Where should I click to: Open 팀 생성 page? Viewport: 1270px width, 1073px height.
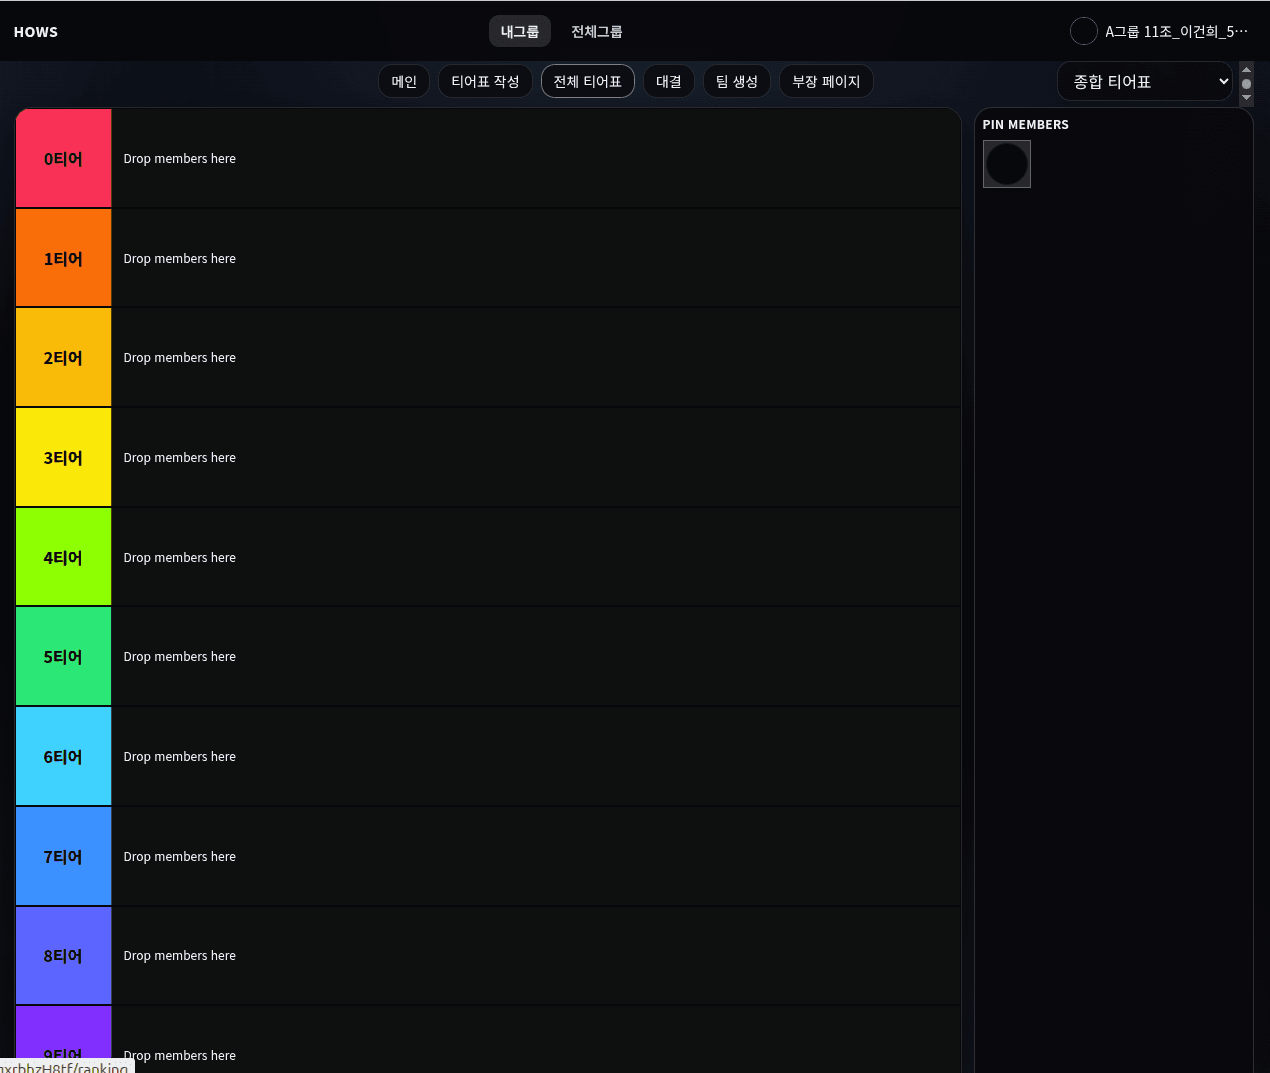[737, 81]
